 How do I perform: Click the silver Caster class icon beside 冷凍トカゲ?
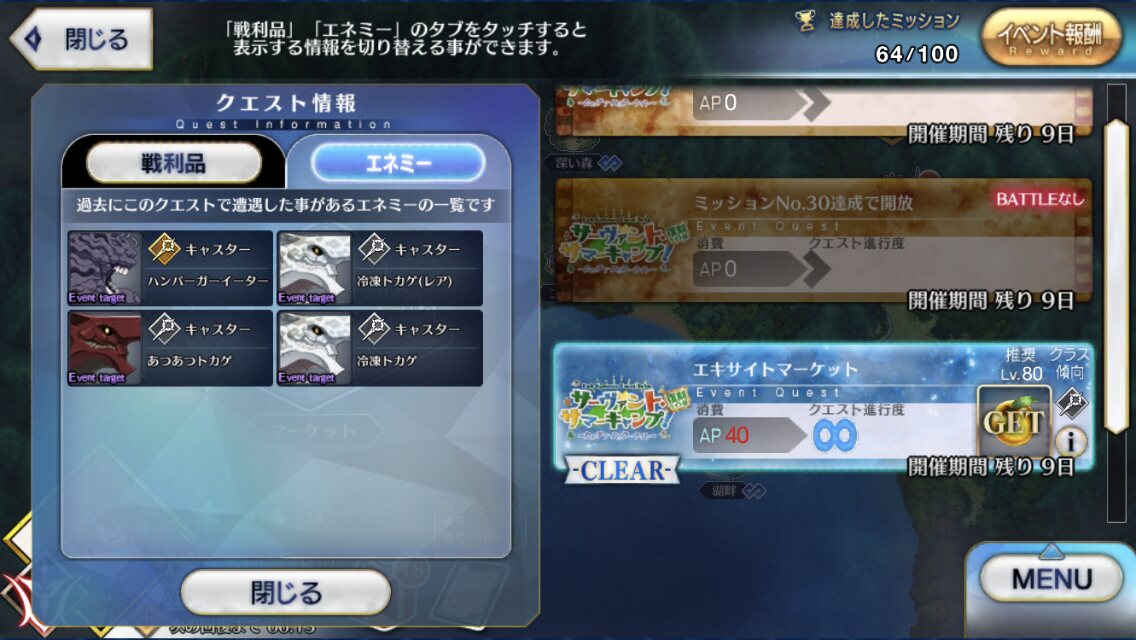point(374,329)
